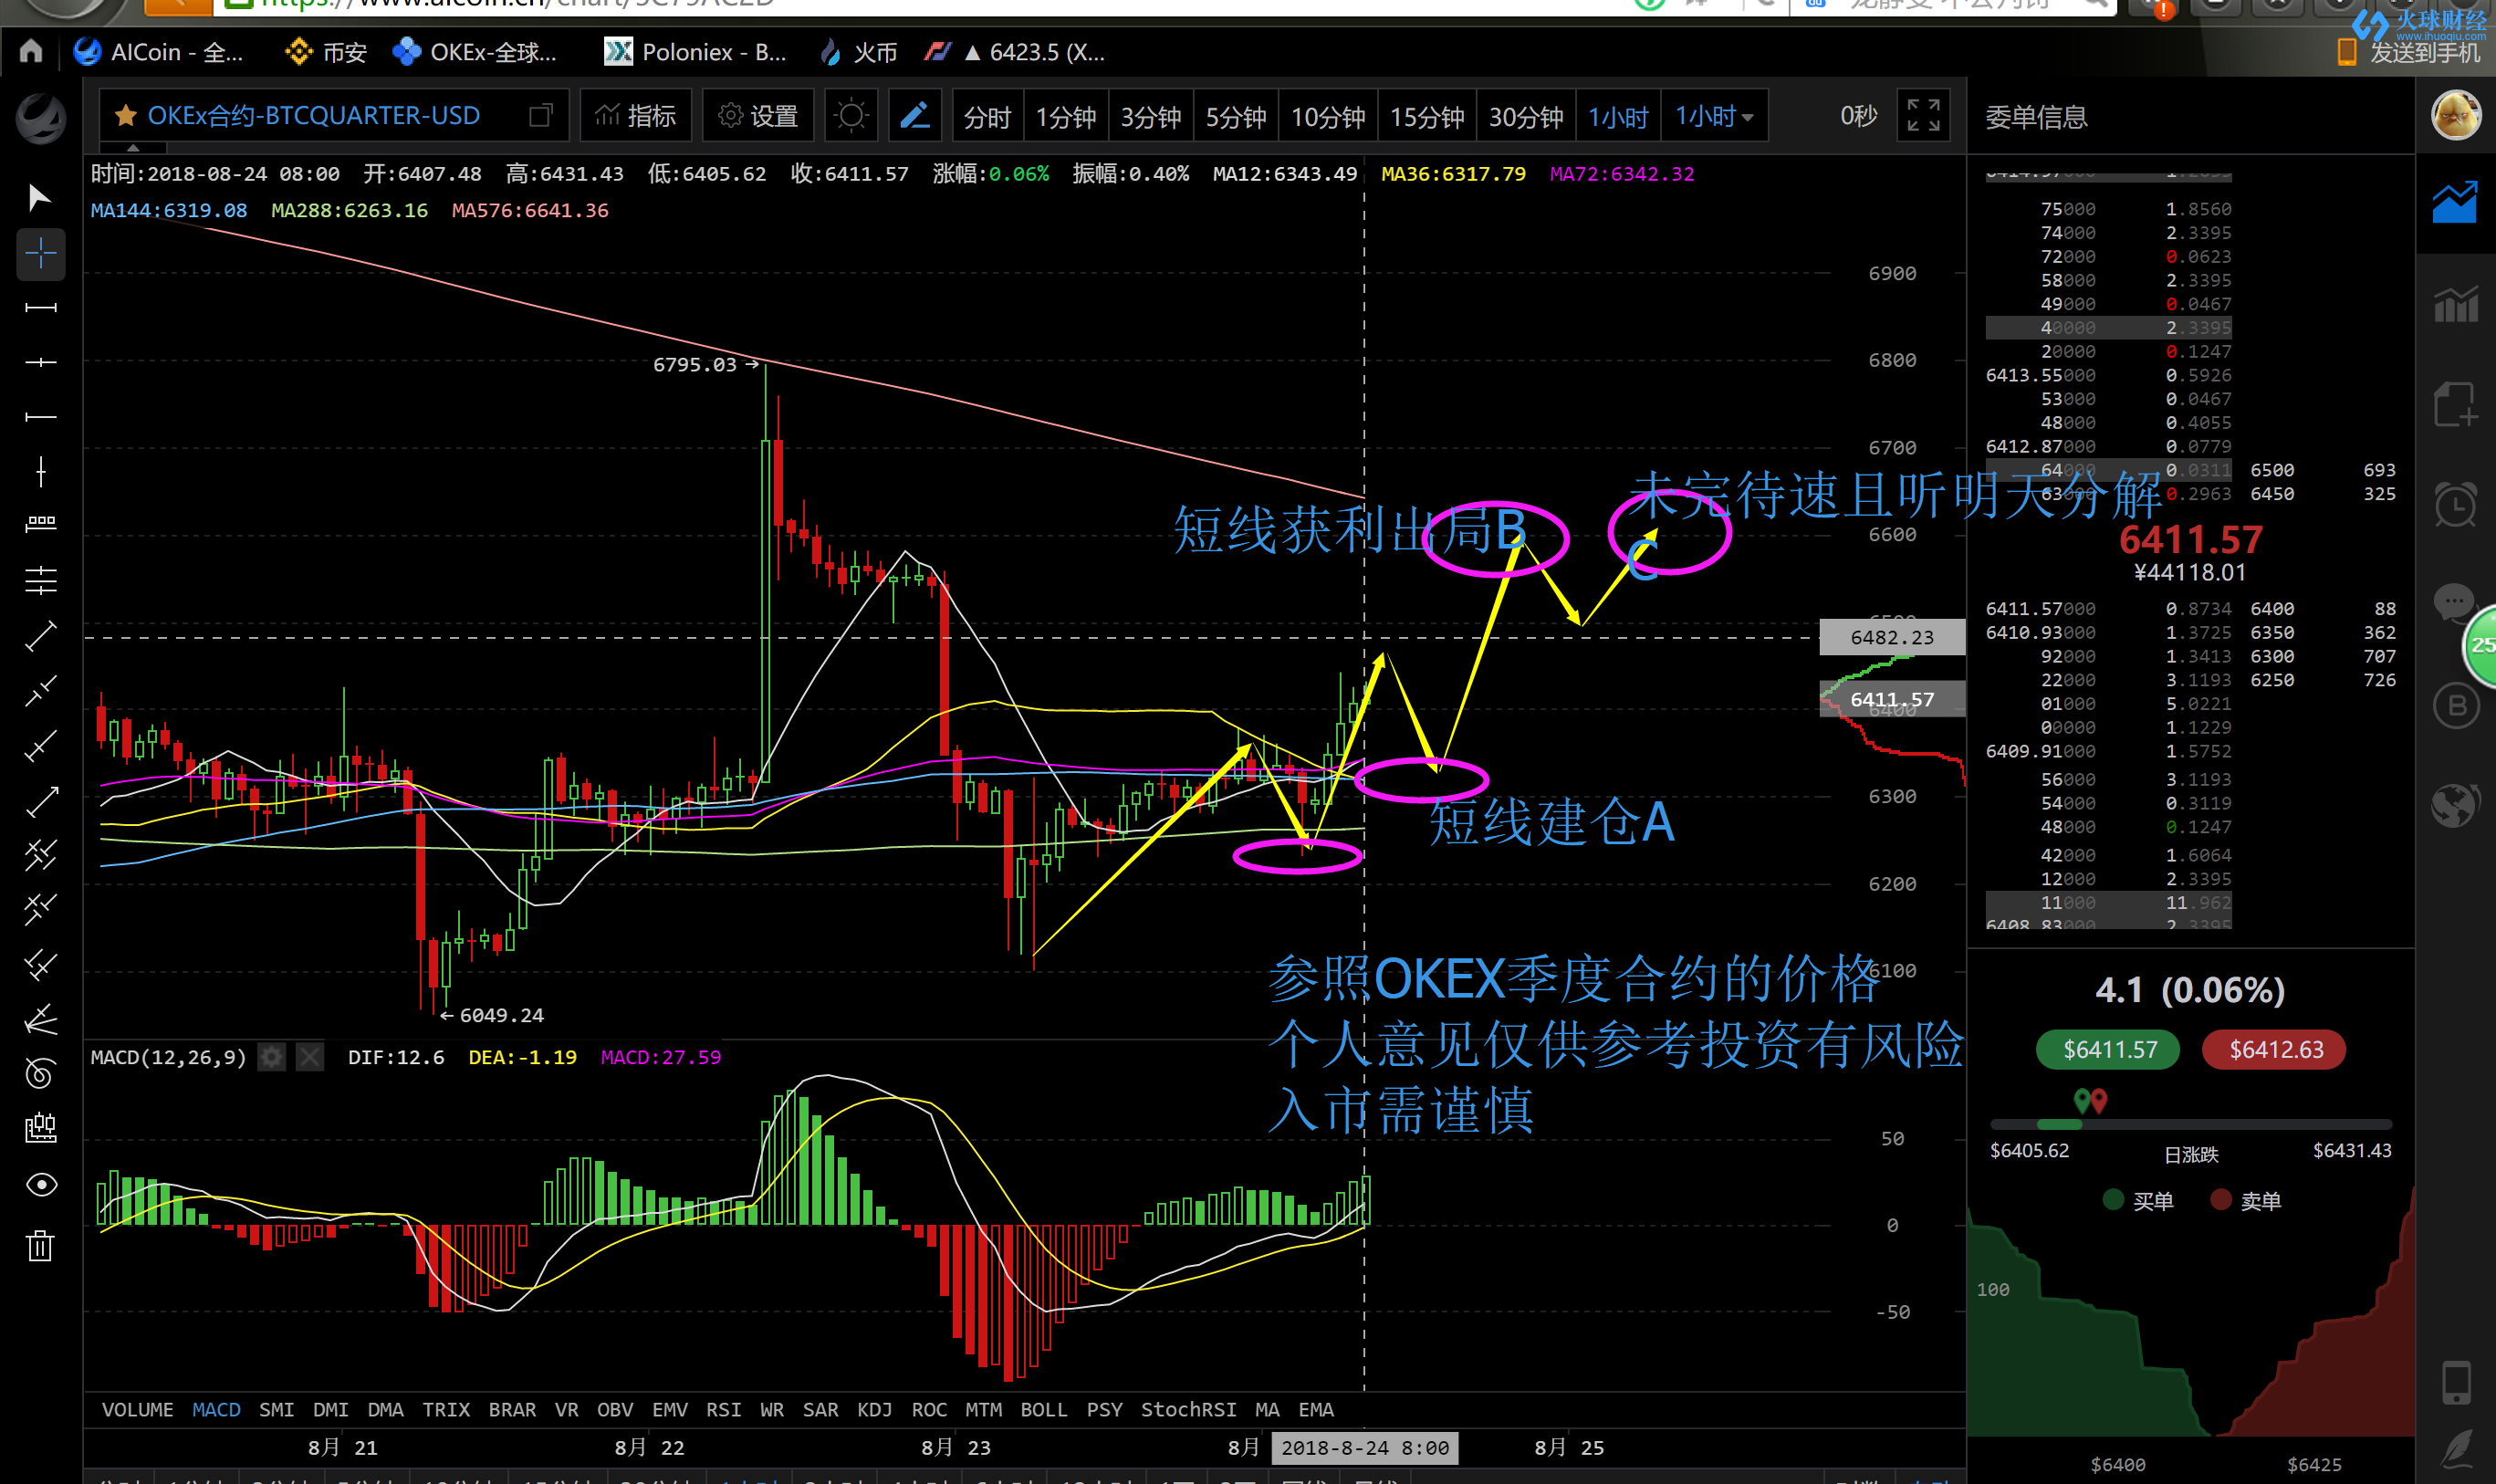Viewport: 2496px width, 1484px height.
Task: Select the EMA indicator
Action: 1316,1410
